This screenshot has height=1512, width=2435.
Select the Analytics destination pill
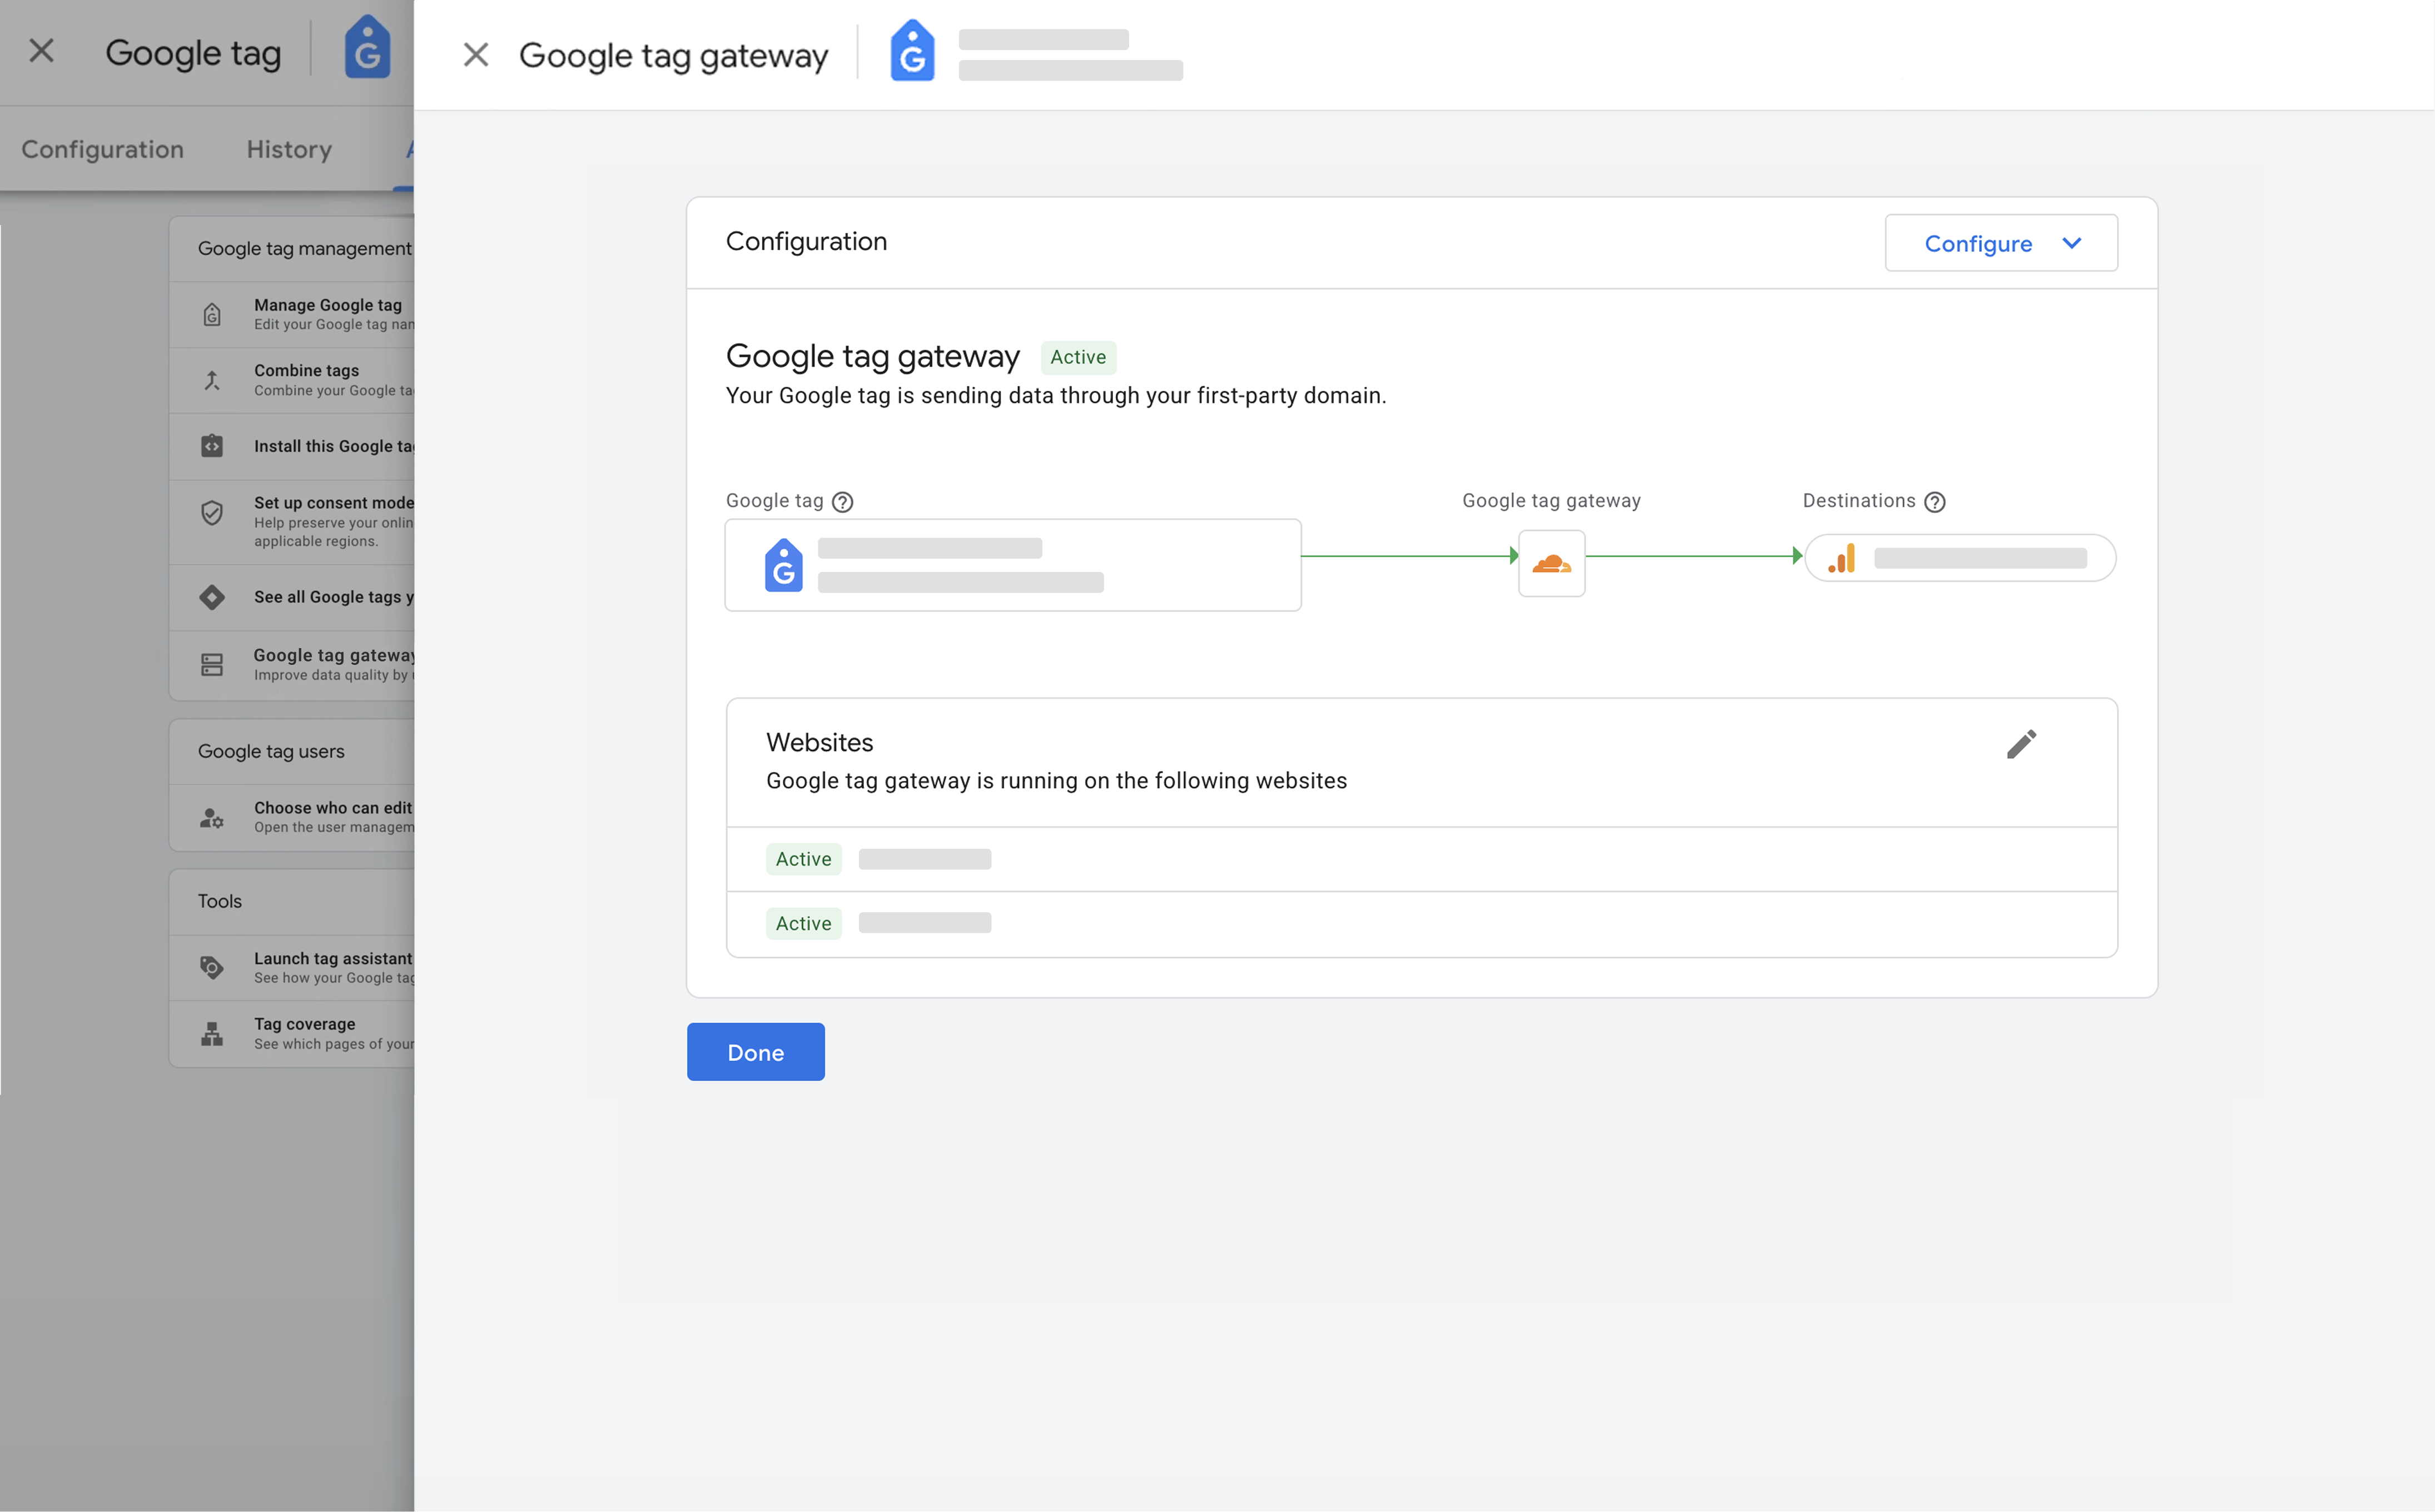point(1960,558)
